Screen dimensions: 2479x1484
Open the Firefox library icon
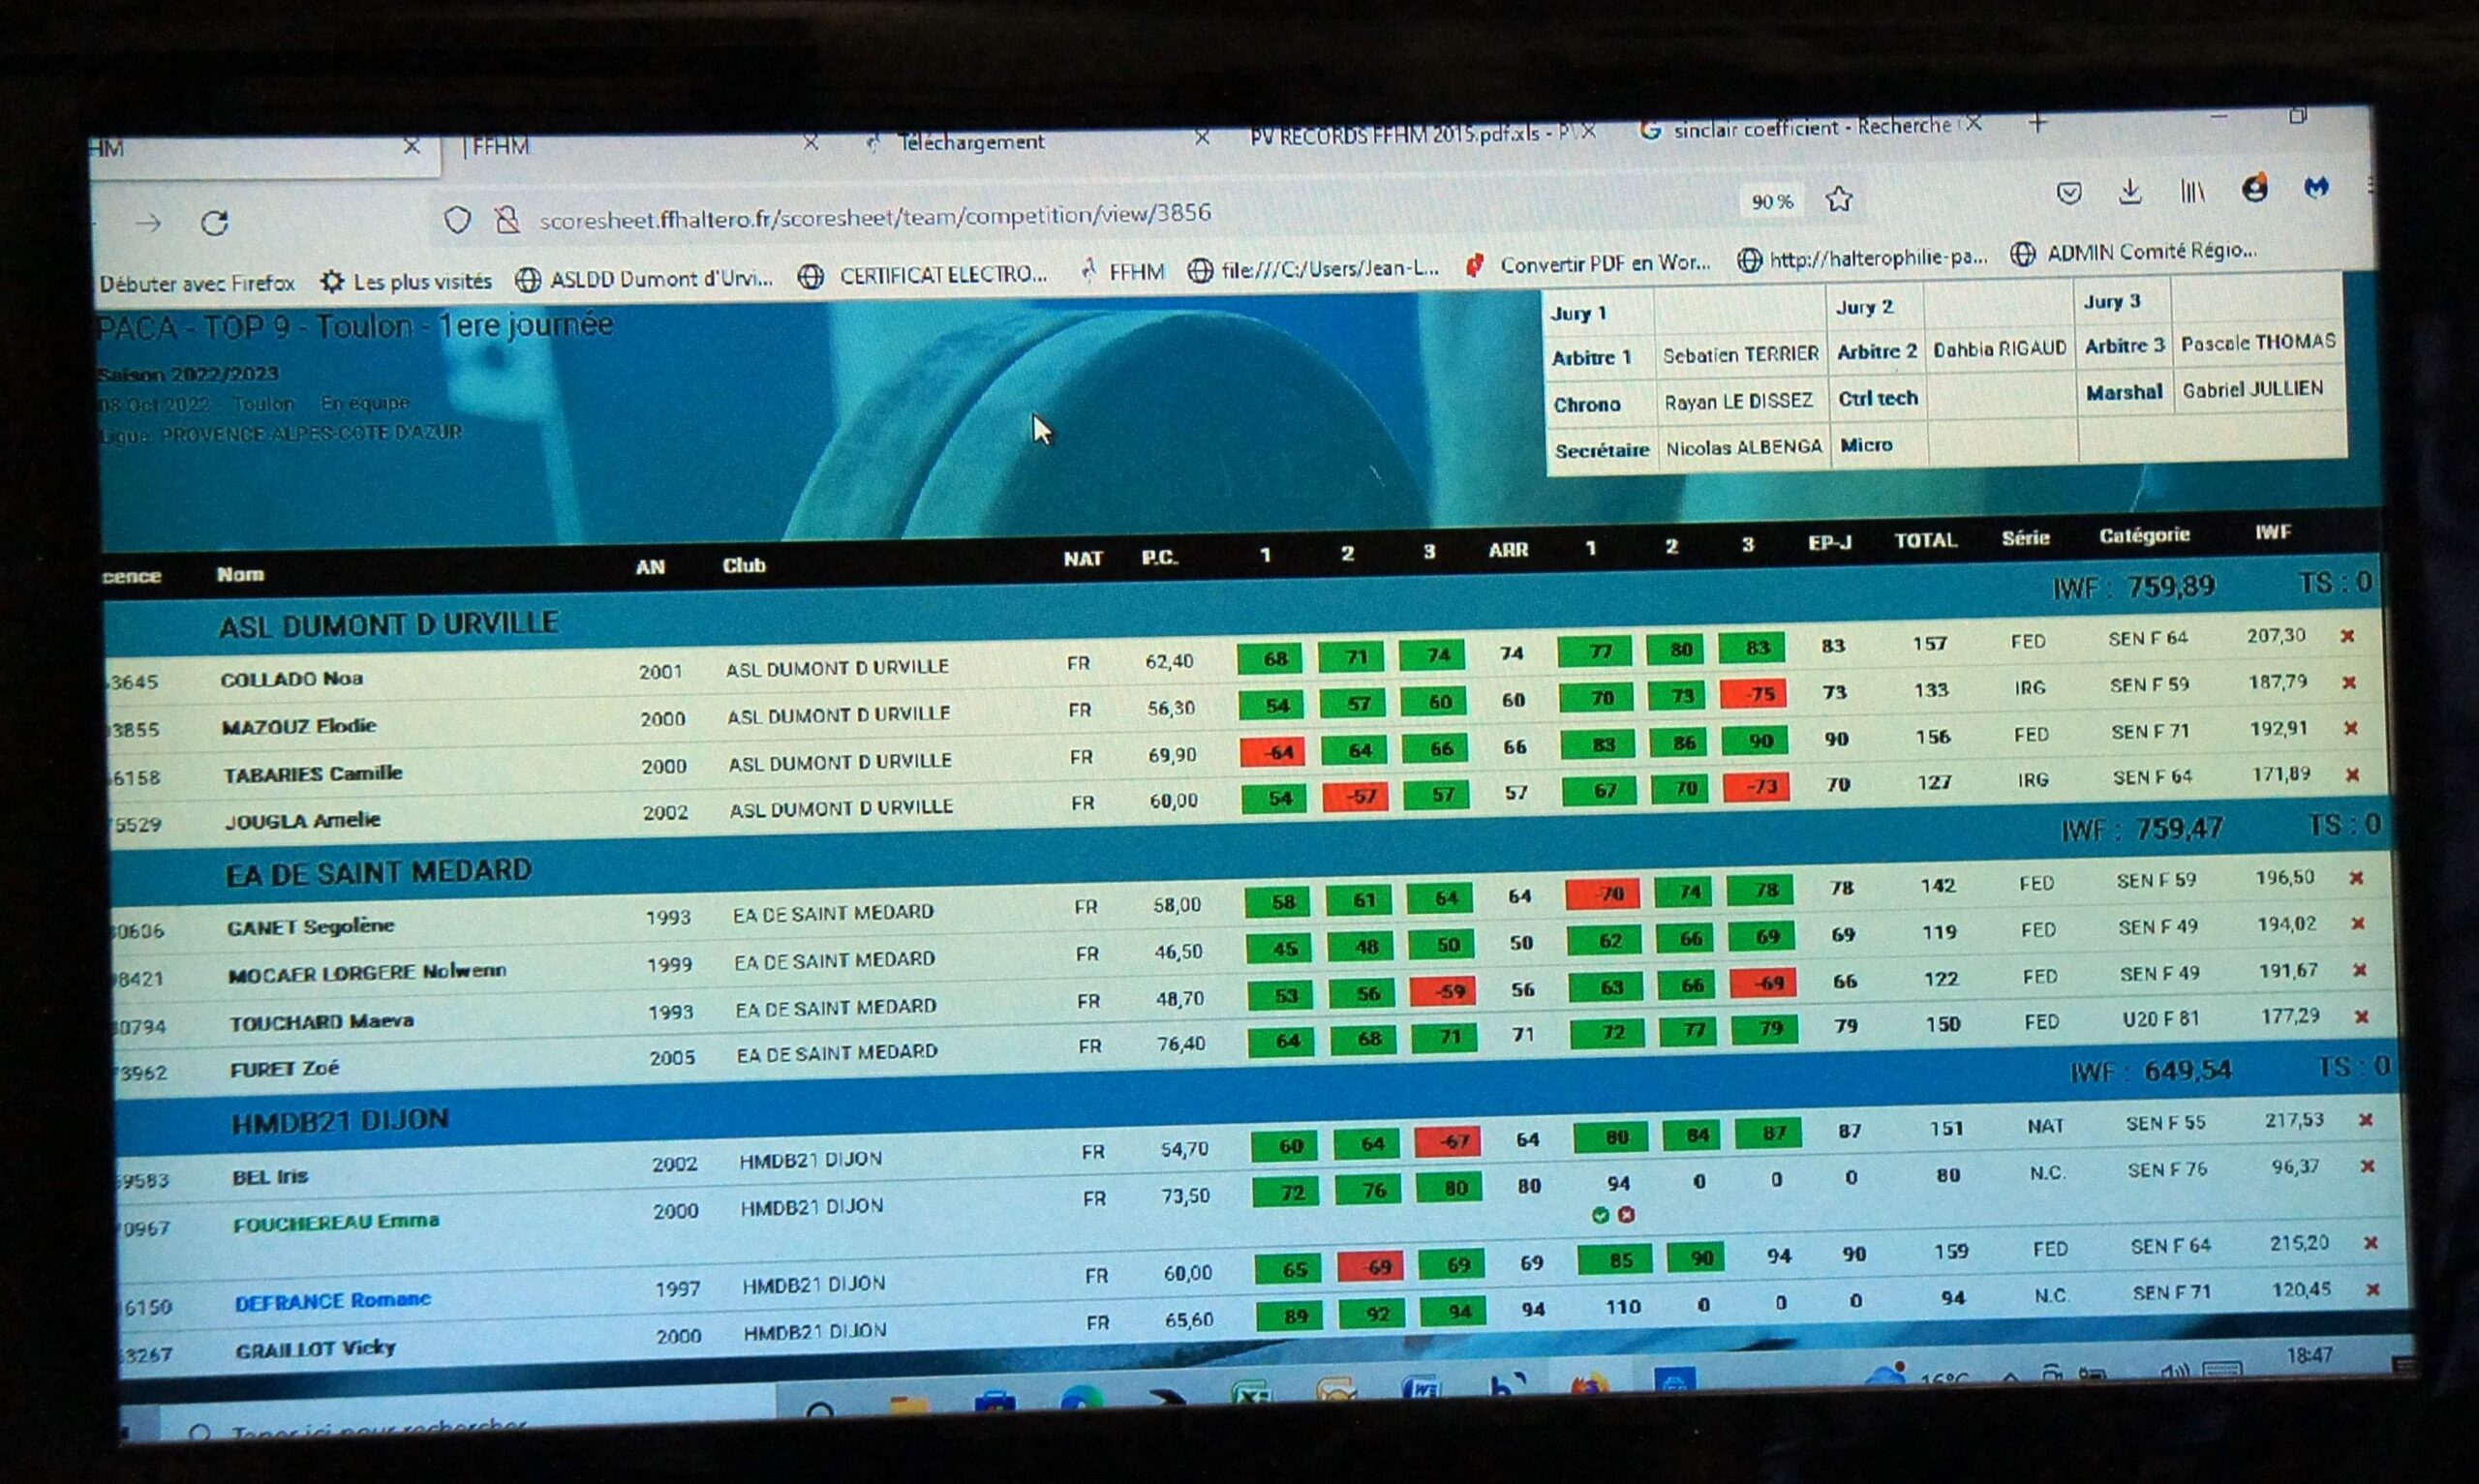(x=2192, y=190)
